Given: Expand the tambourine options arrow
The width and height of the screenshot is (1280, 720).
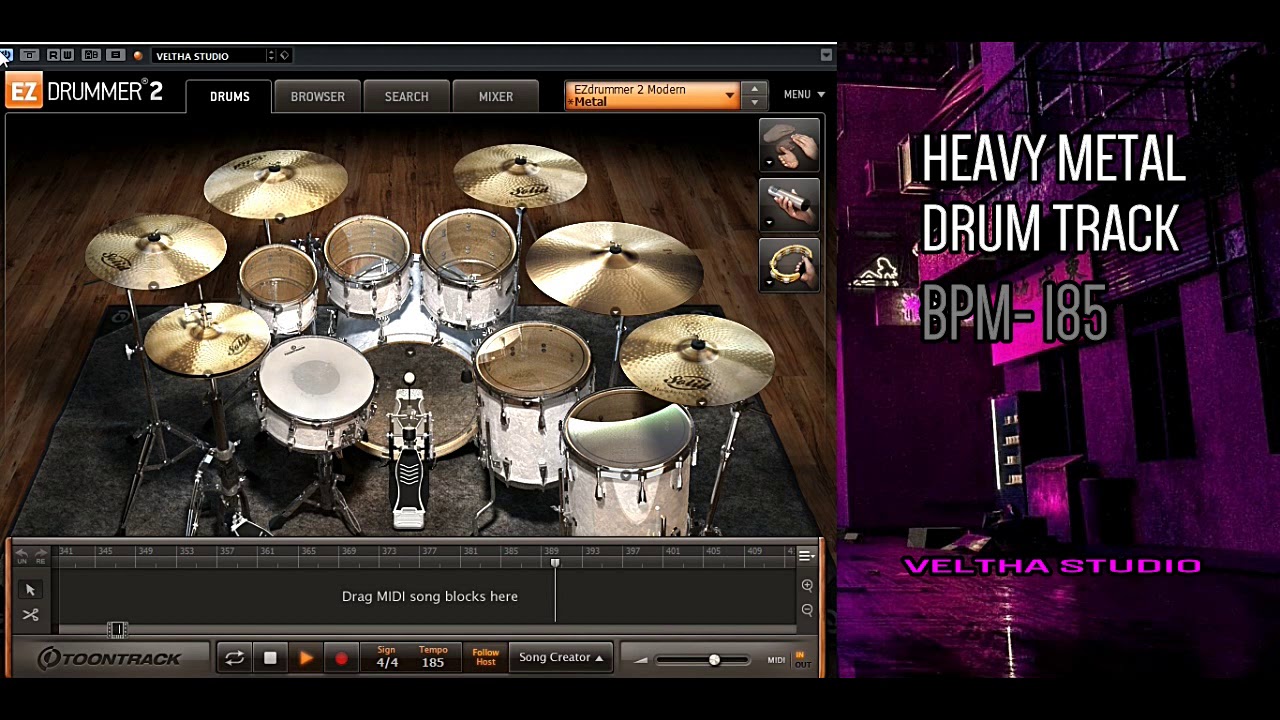Looking at the screenshot, I should [769, 283].
